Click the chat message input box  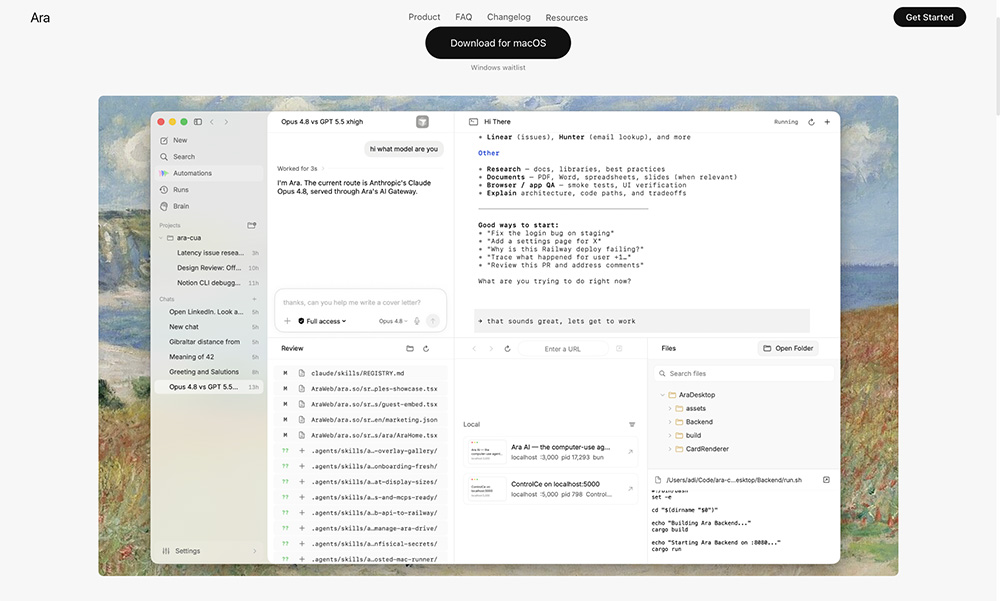click(x=360, y=302)
